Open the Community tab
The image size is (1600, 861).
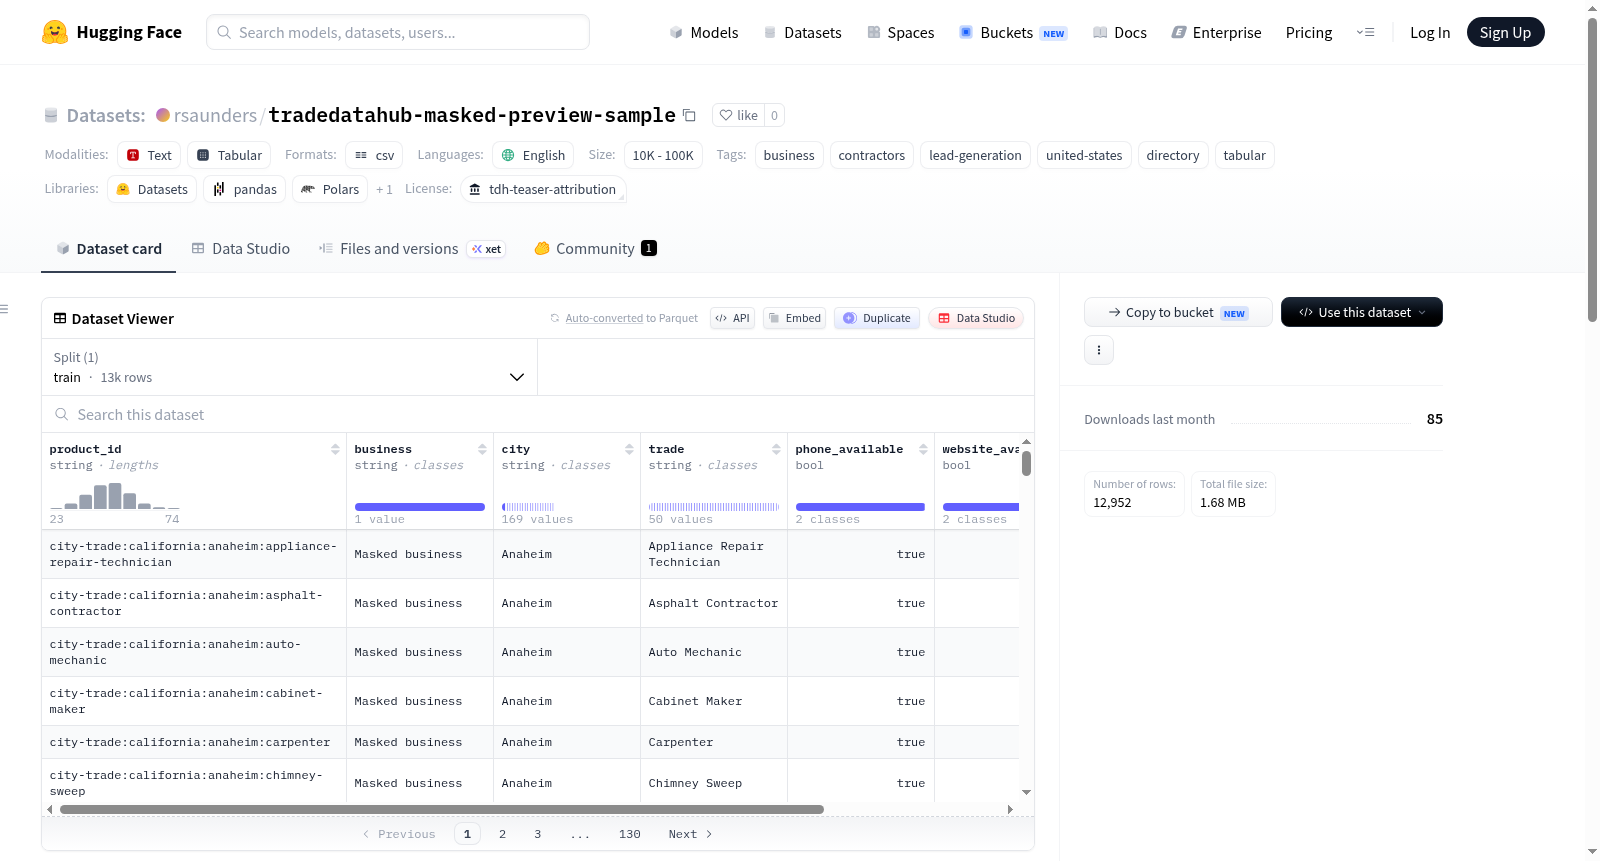(595, 249)
